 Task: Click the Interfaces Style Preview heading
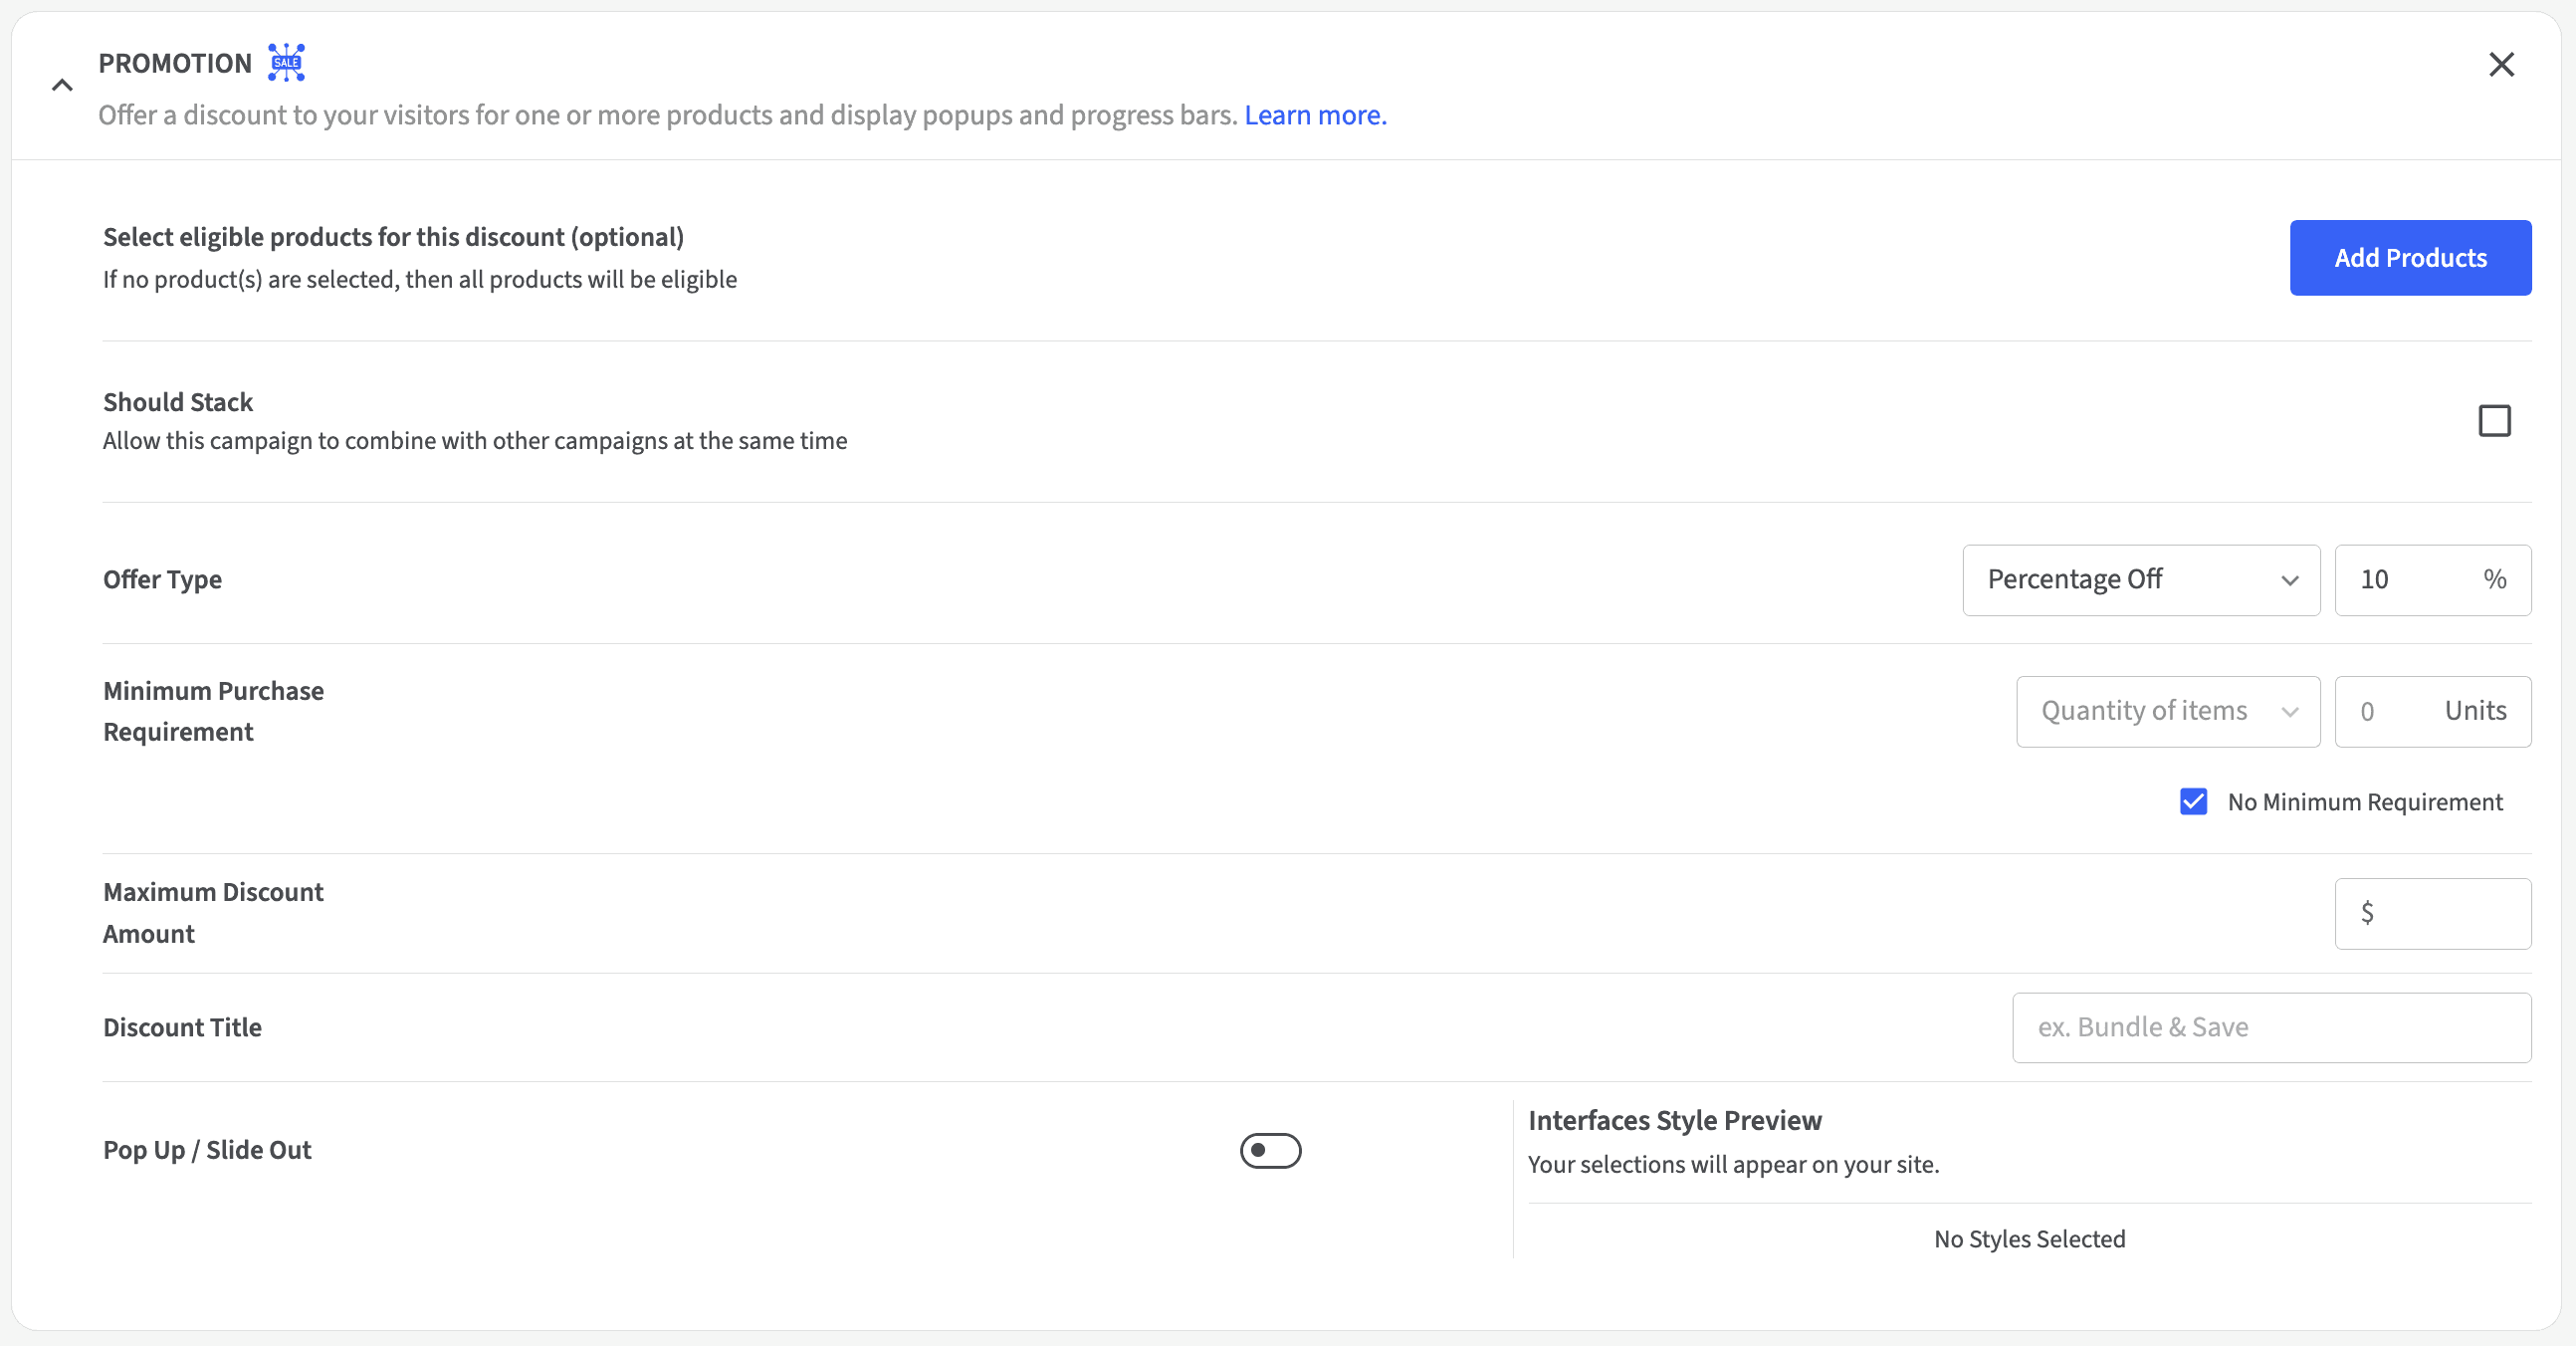[x=1674, y=1121]
